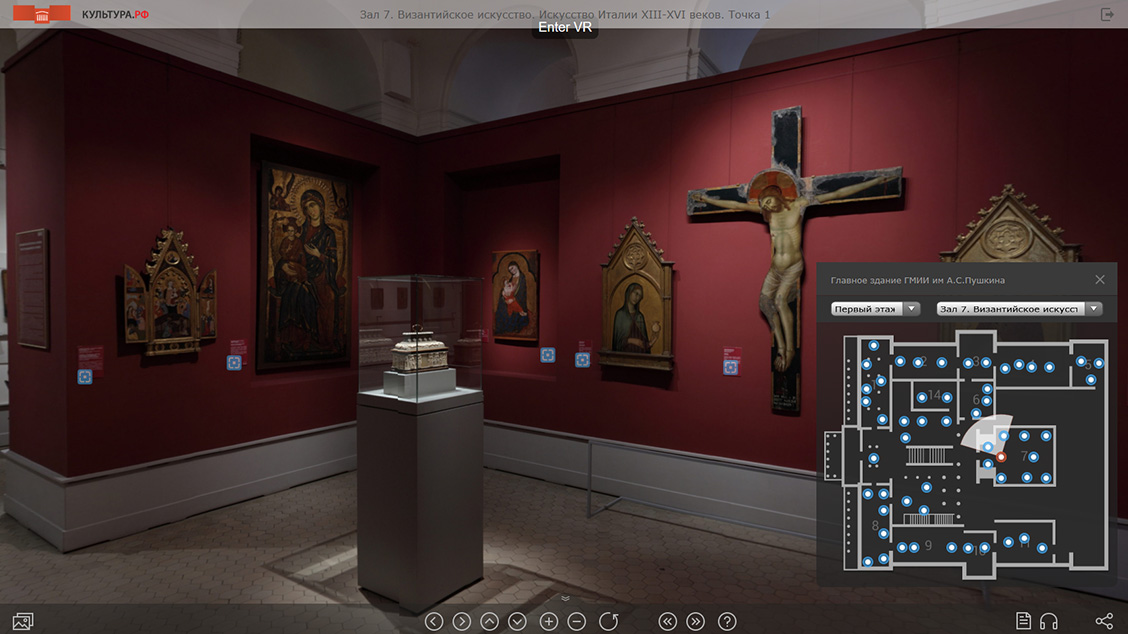Start auto-rotation with the circular arrow icon

pyautogui.click(x=609, y=621)
